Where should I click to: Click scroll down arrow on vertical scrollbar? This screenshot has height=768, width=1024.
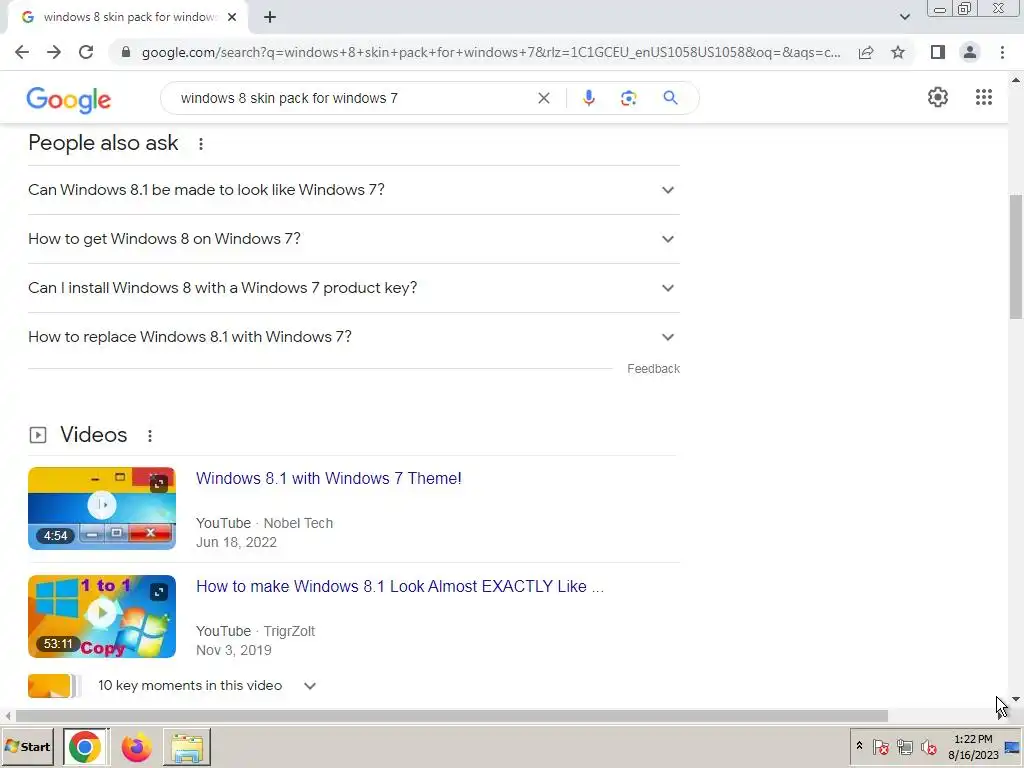pyautogui.click(x=1016, y=699)
